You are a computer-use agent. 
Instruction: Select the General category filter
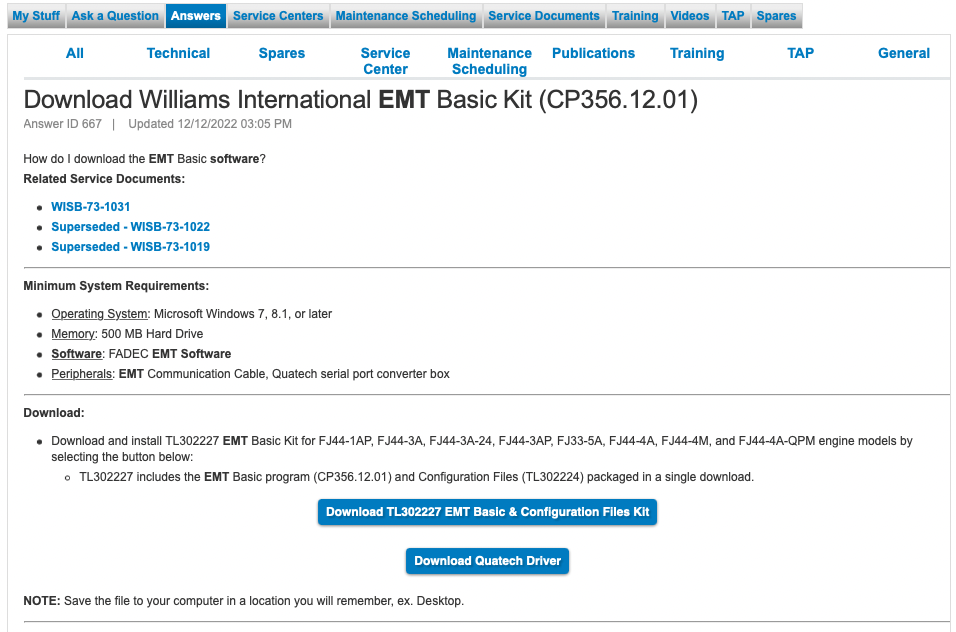(x=904, y=53)
